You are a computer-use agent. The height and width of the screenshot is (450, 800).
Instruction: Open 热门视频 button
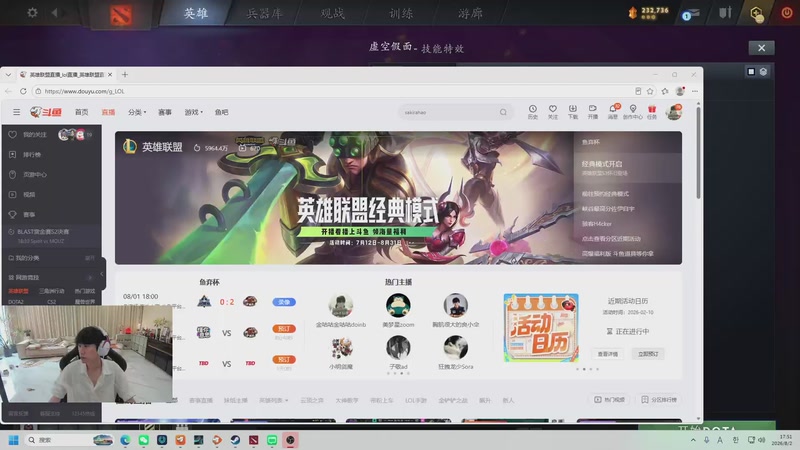pyautogui.click(x=610, y=399)
